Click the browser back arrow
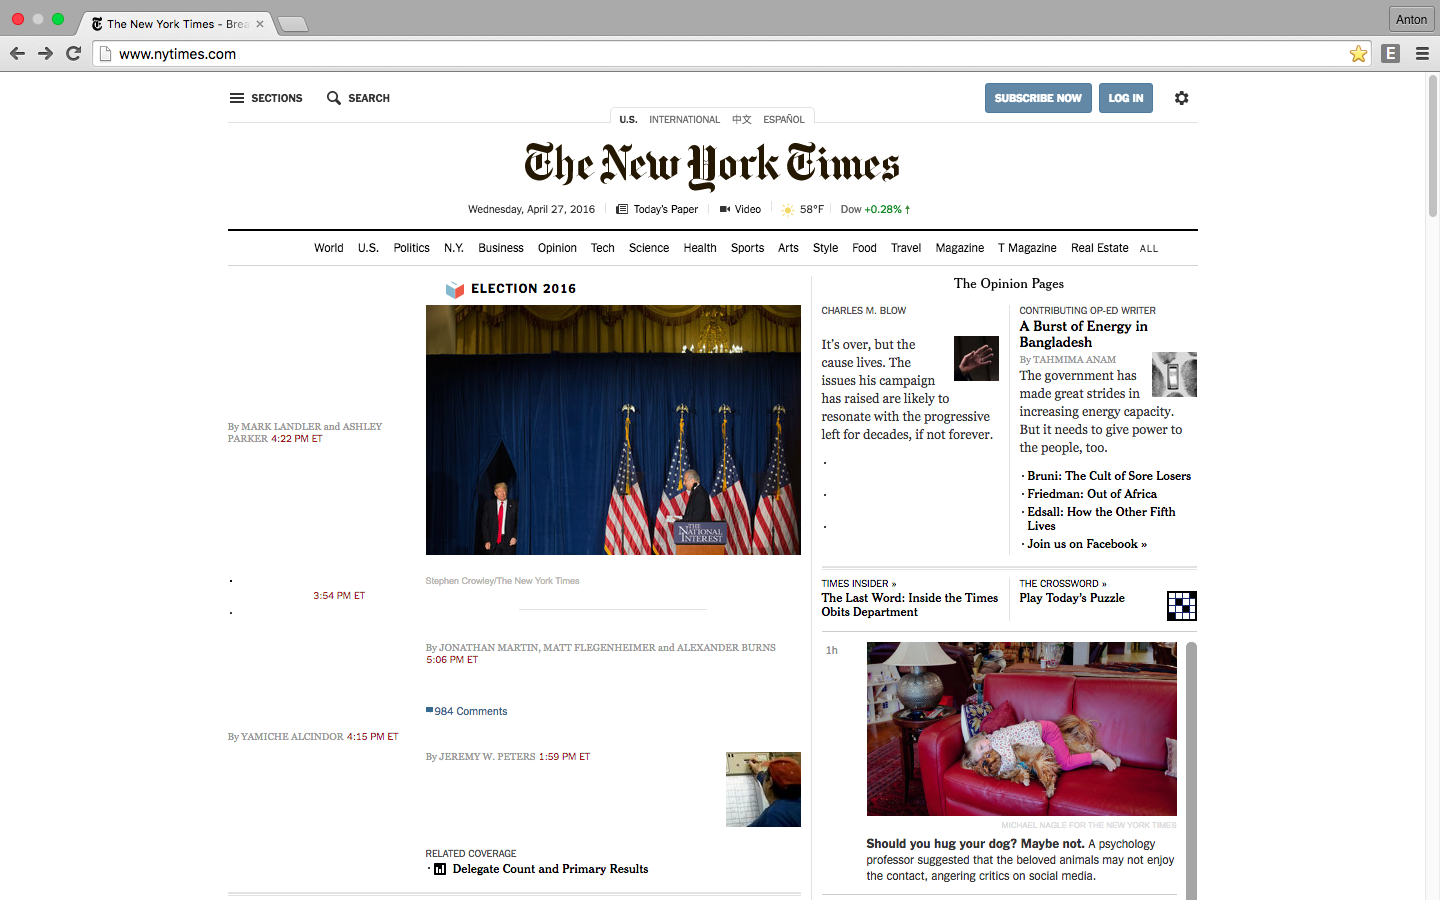 17,54
